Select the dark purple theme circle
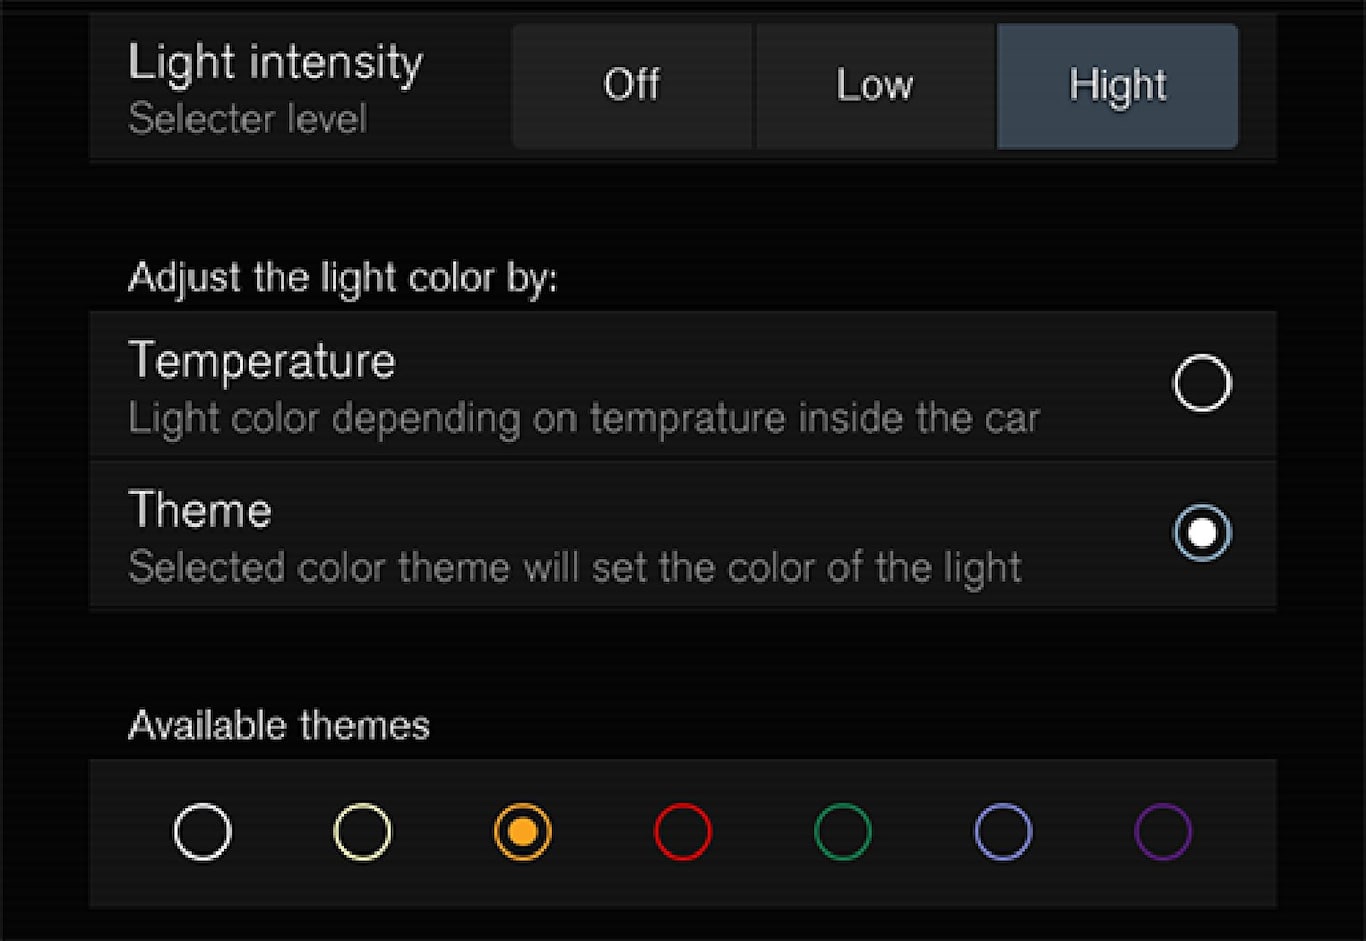The image size is (1366, 941). tap(1163, 831)
